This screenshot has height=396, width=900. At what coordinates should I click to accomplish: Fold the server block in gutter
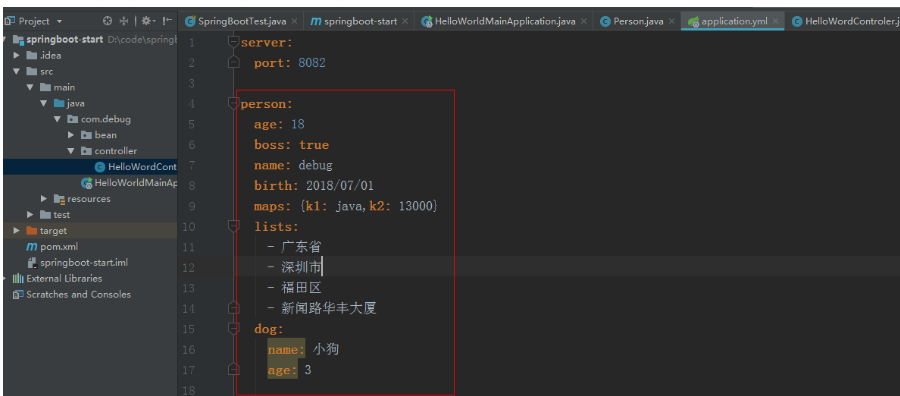pos(233,41)
